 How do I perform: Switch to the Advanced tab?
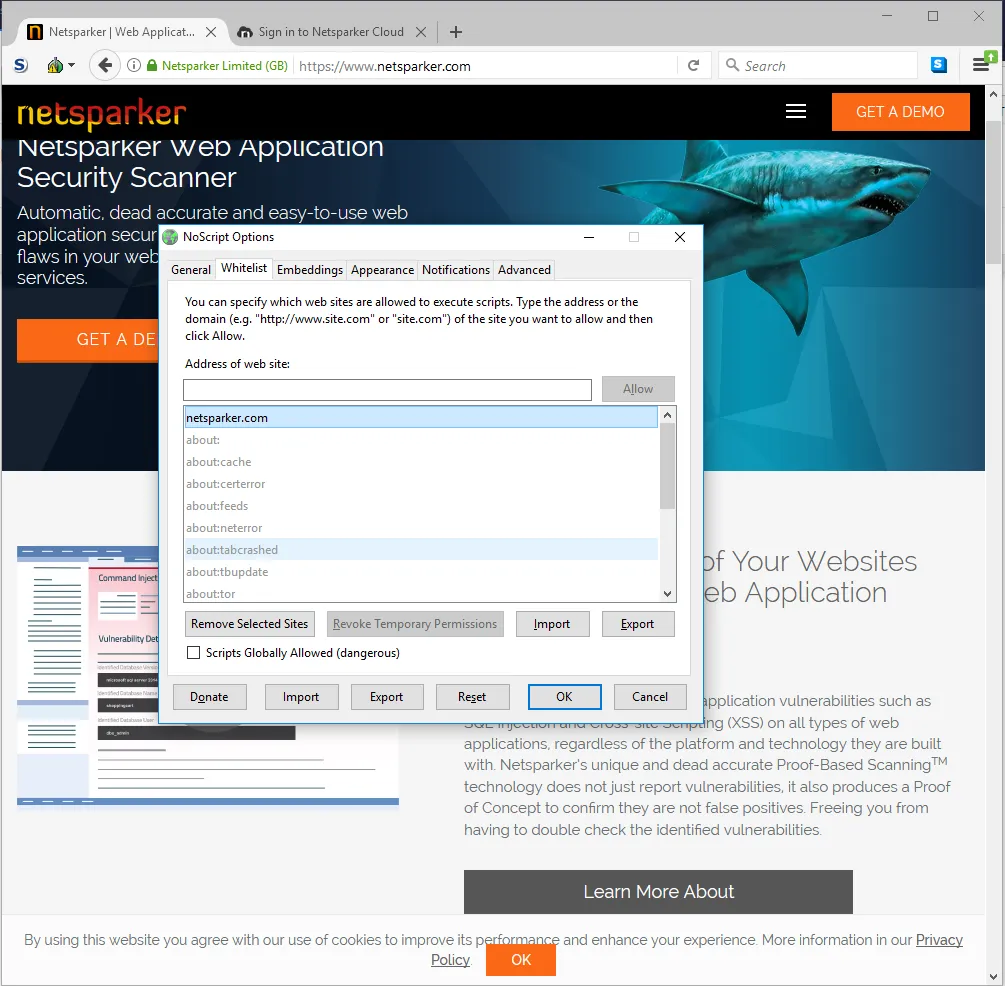pyautogui.click(x=524, y=270)
